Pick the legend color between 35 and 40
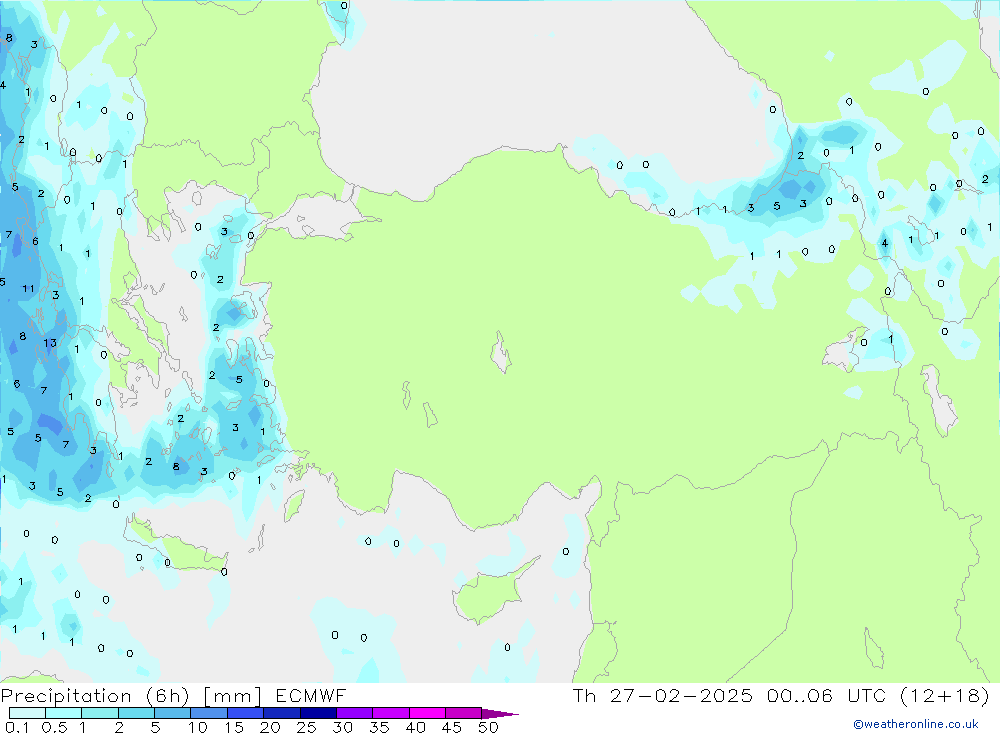Screen dimensions: 1000x733 tap(390, 713)
